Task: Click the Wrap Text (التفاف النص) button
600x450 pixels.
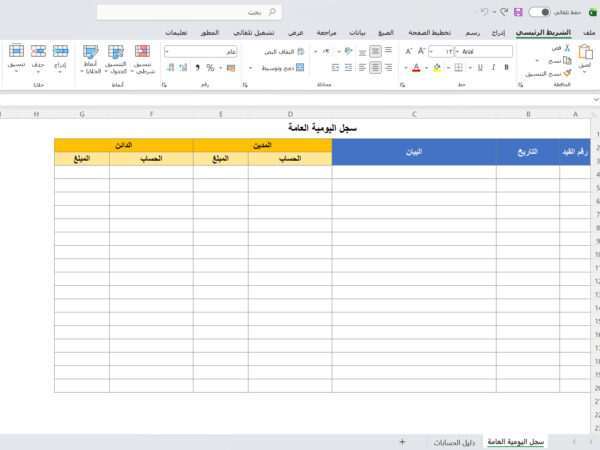Action: (x=290, y=51)
